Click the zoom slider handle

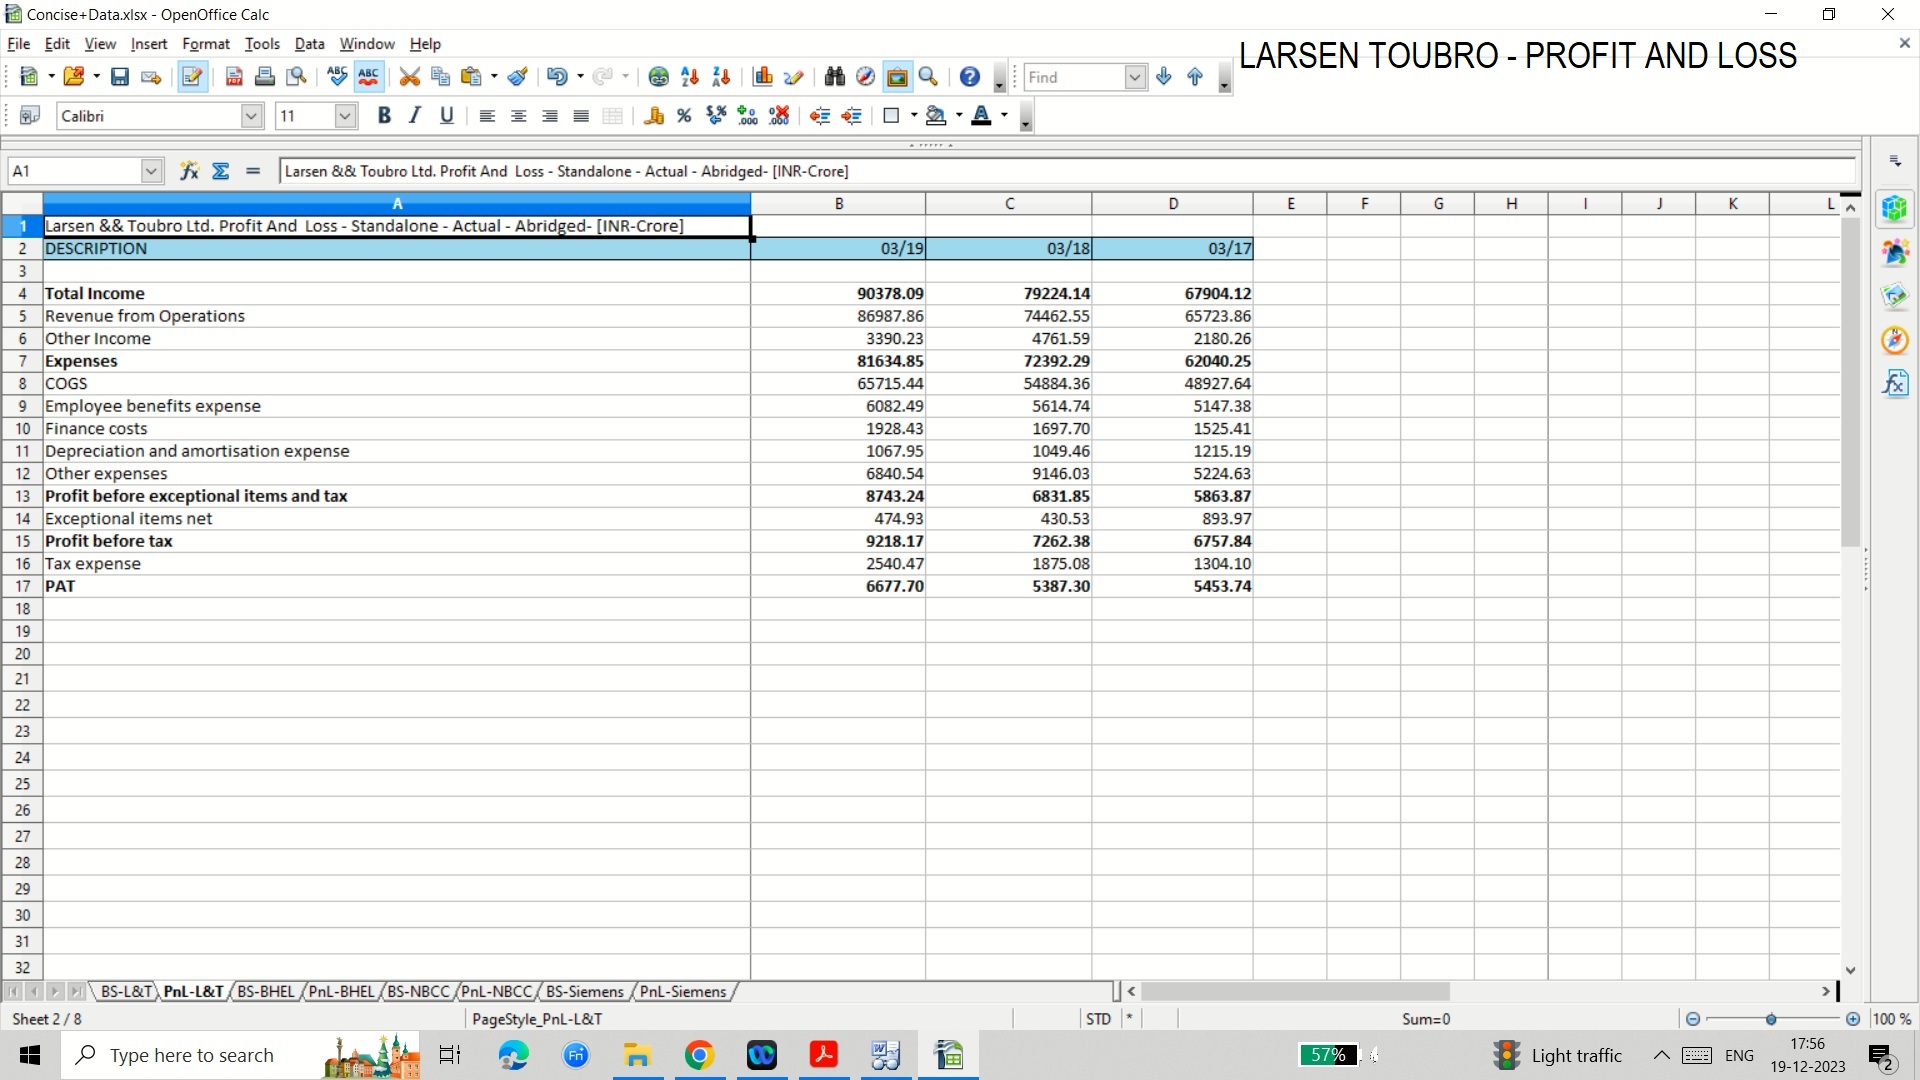click(1771, 1019)
